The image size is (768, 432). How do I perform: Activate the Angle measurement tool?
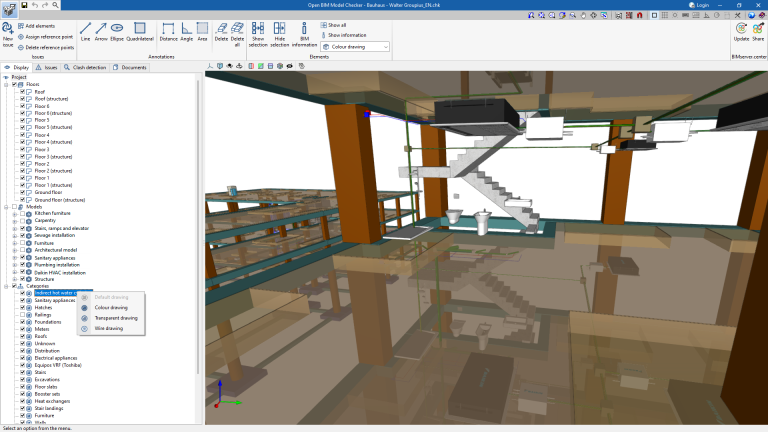[187, 32]
